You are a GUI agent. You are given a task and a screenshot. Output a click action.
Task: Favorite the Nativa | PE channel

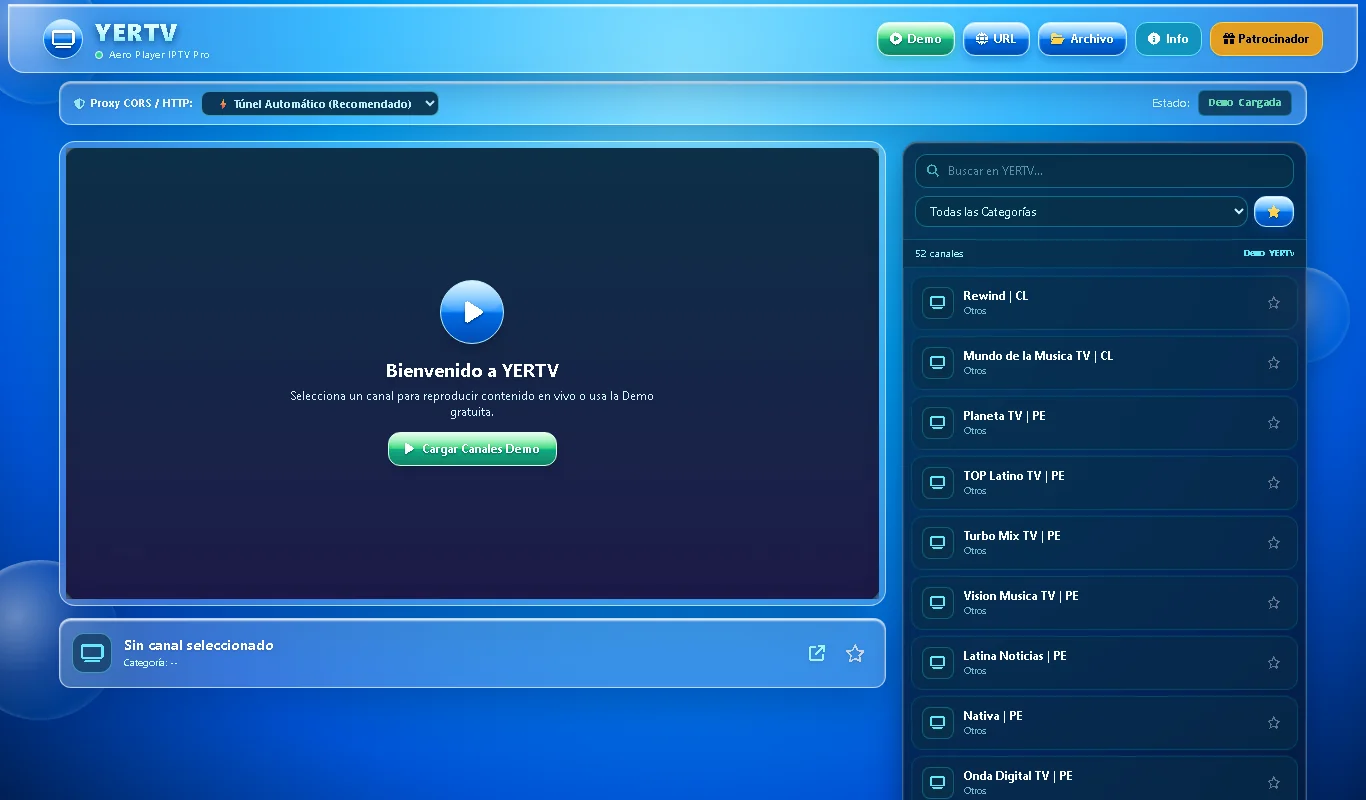click(1274, 723)
